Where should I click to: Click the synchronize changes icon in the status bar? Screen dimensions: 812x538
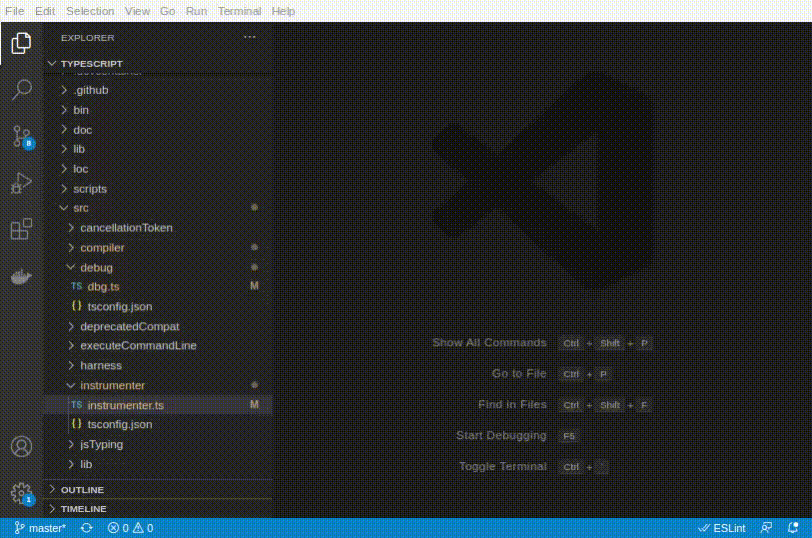click(86, 528)
